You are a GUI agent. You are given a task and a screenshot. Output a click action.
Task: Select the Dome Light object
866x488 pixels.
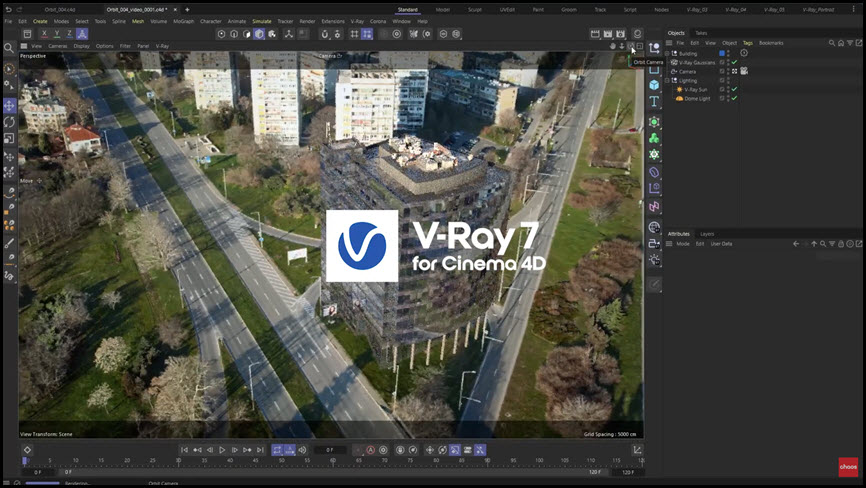697,98
